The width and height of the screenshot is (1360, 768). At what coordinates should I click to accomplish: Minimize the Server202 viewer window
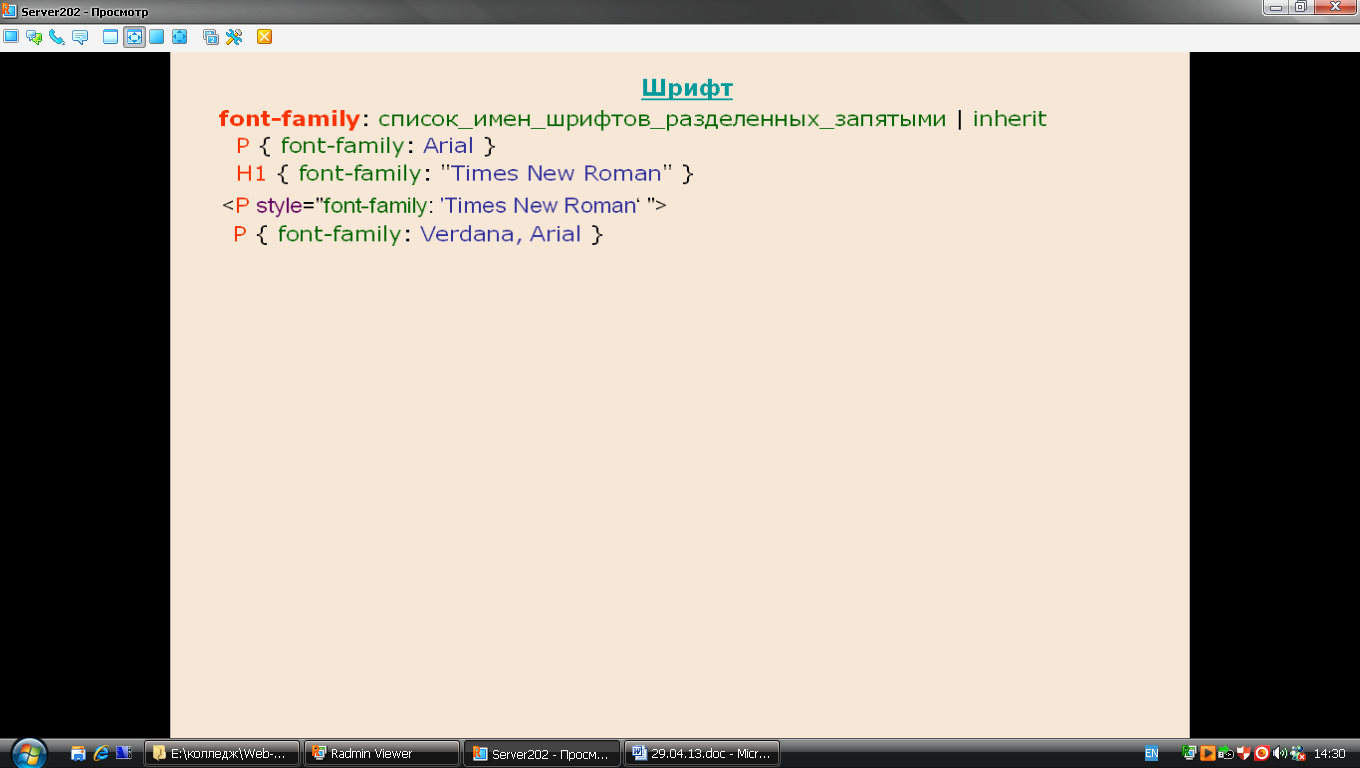[1275, 7]
